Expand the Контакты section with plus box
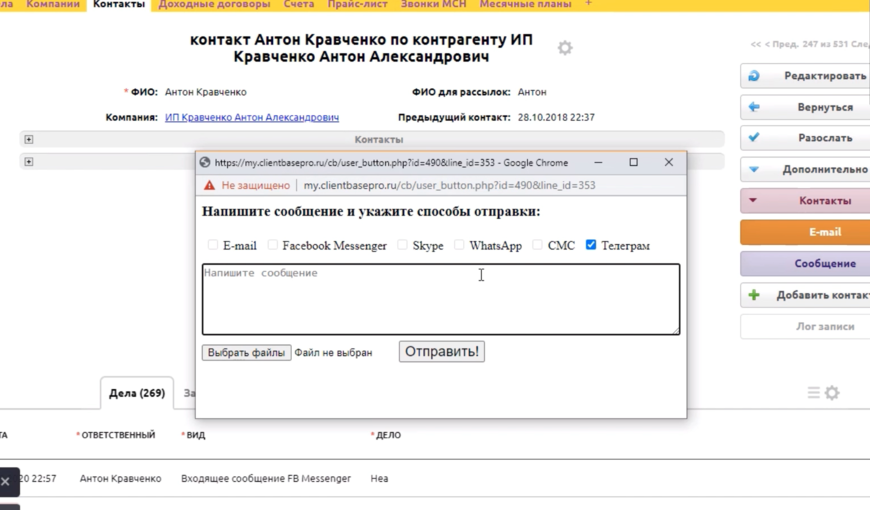This screenshot has height=510, width=870. (29, 140)
